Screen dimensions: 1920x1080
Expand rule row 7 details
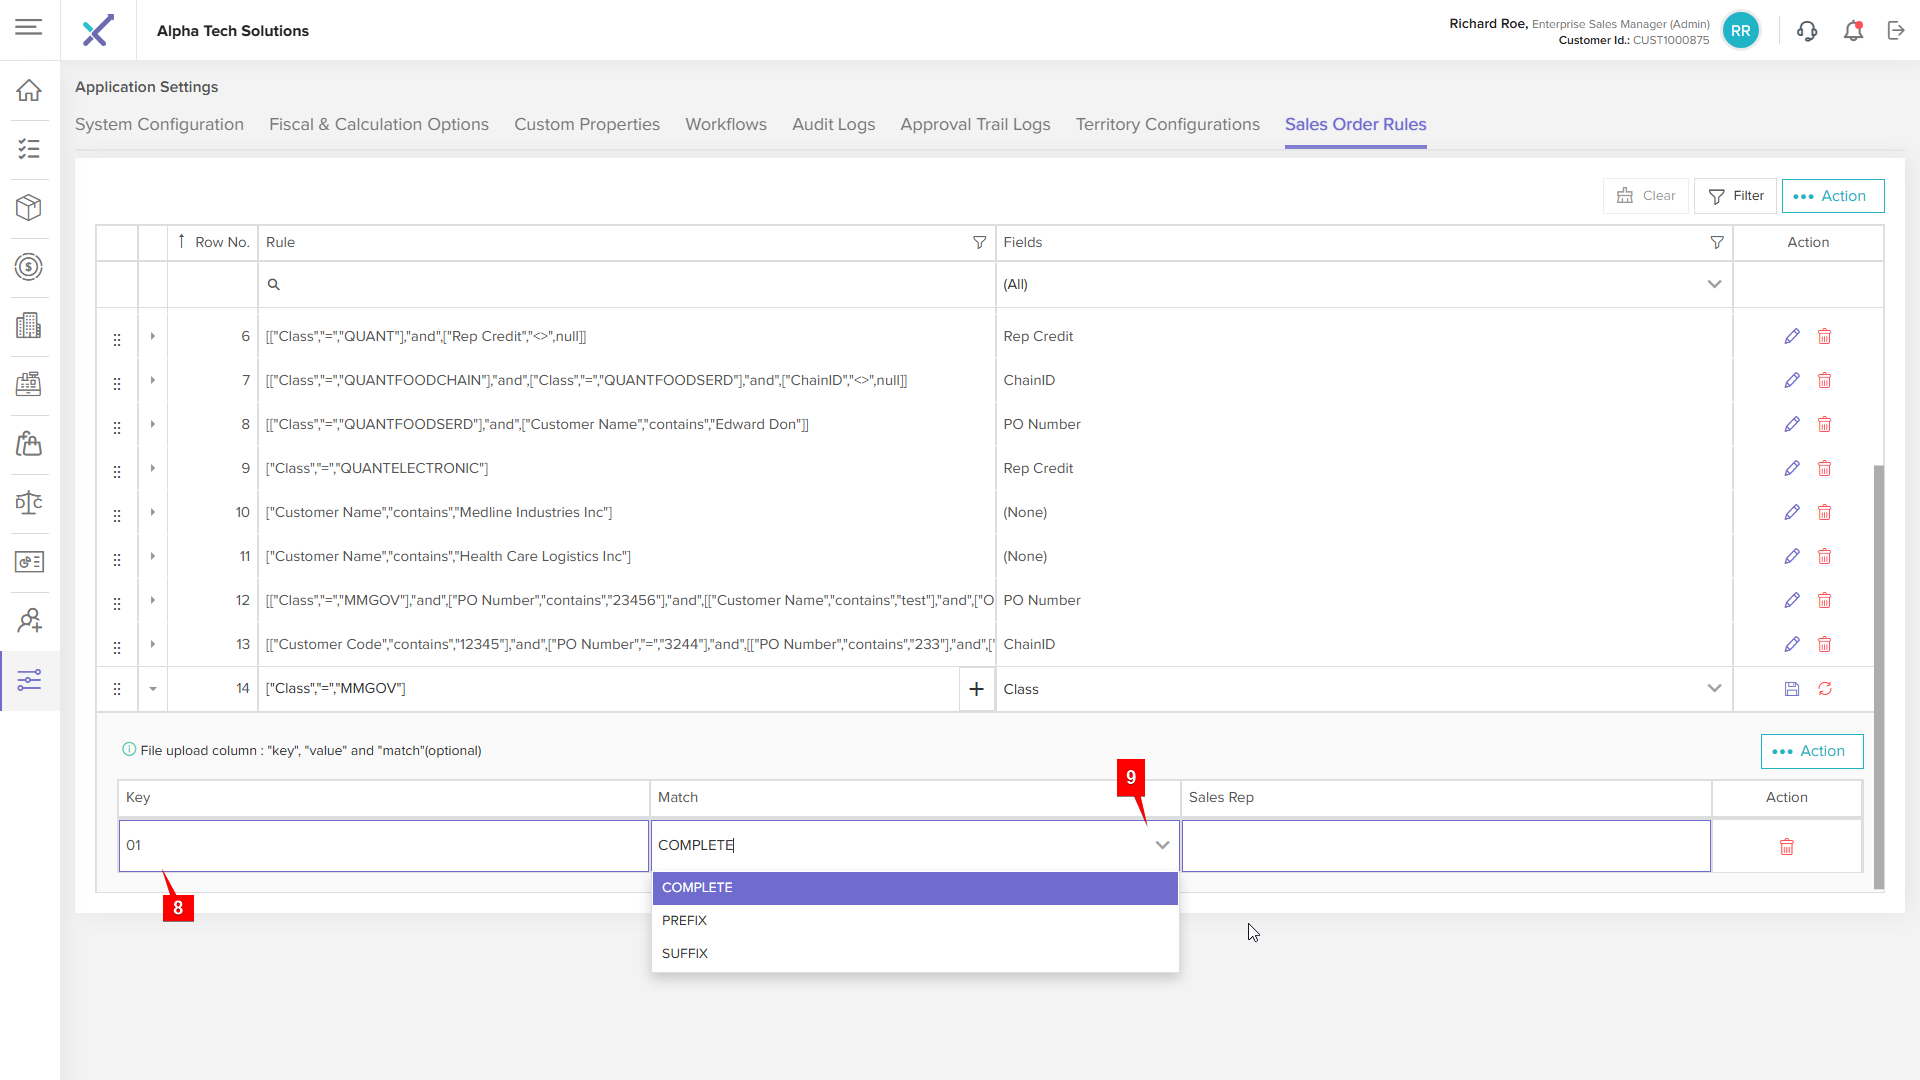tap(153, 380)
